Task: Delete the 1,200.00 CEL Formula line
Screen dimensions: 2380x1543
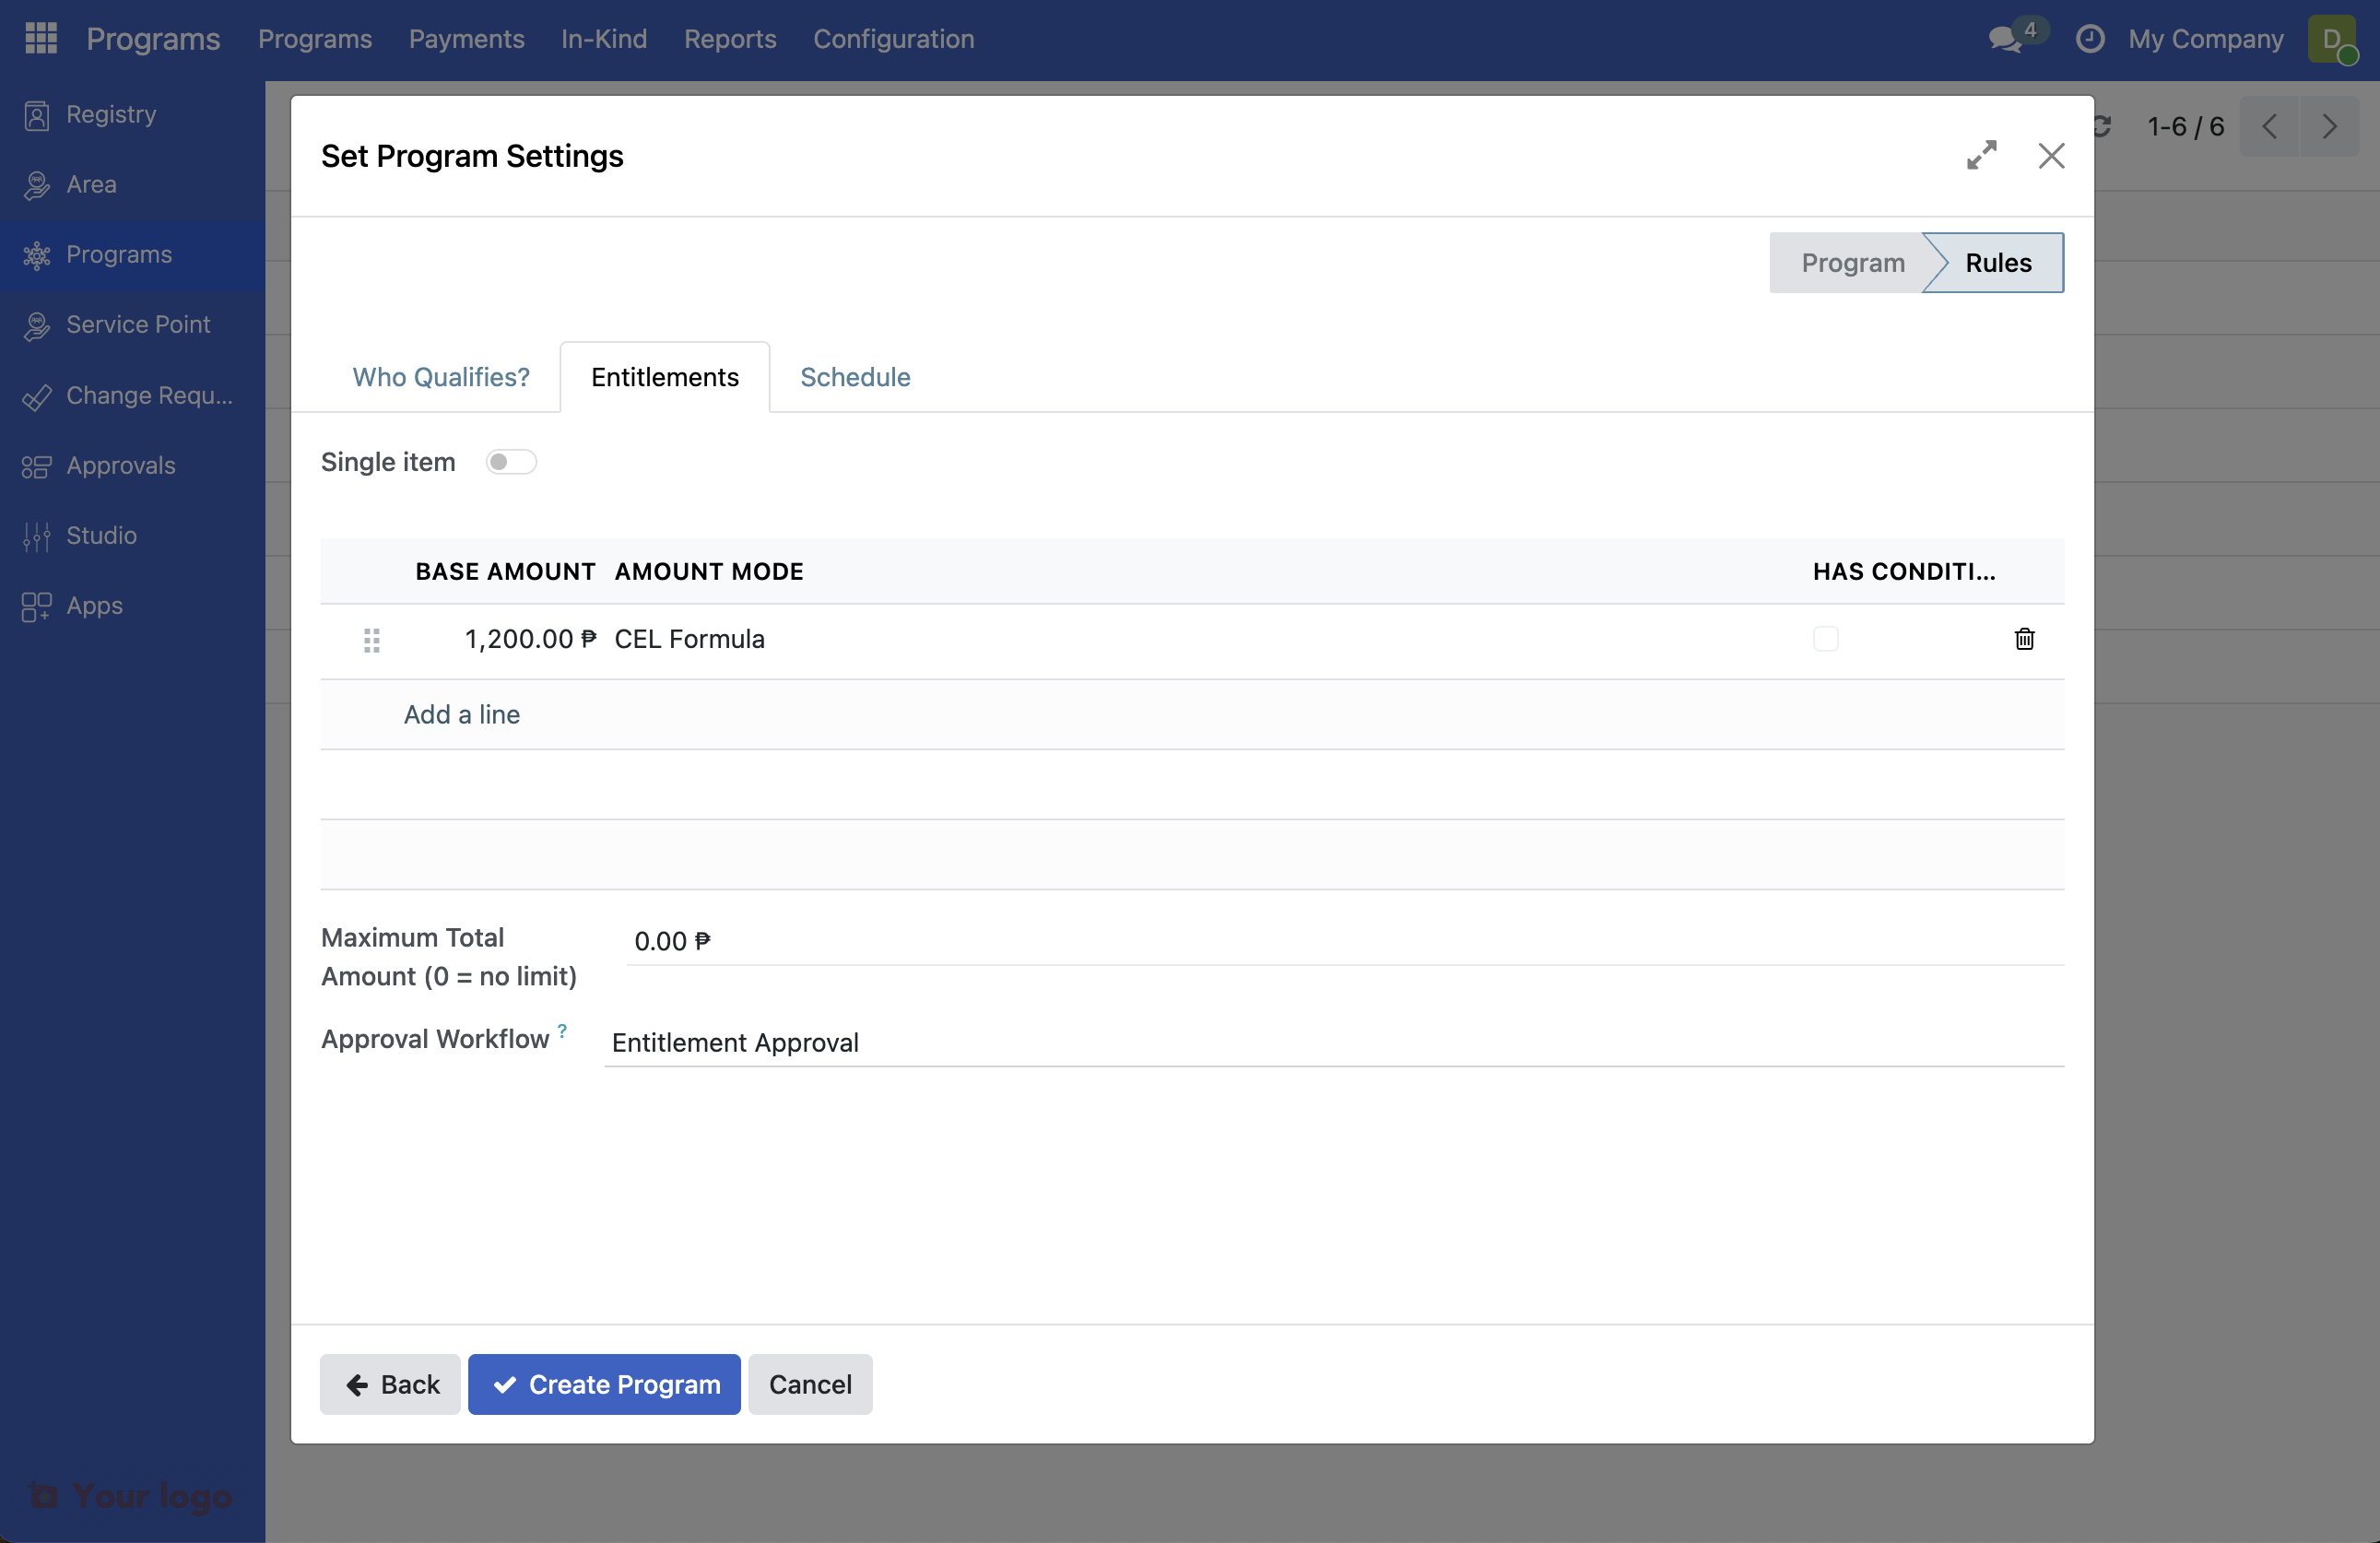Action: [2025, 639]
